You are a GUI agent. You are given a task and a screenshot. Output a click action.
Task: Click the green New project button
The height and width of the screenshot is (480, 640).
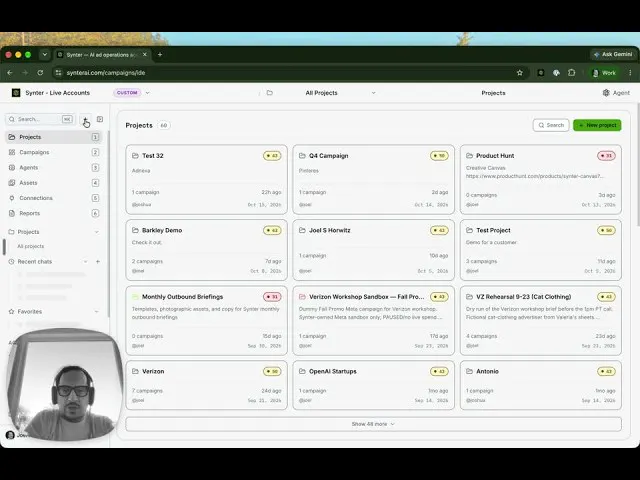point(597,125)
